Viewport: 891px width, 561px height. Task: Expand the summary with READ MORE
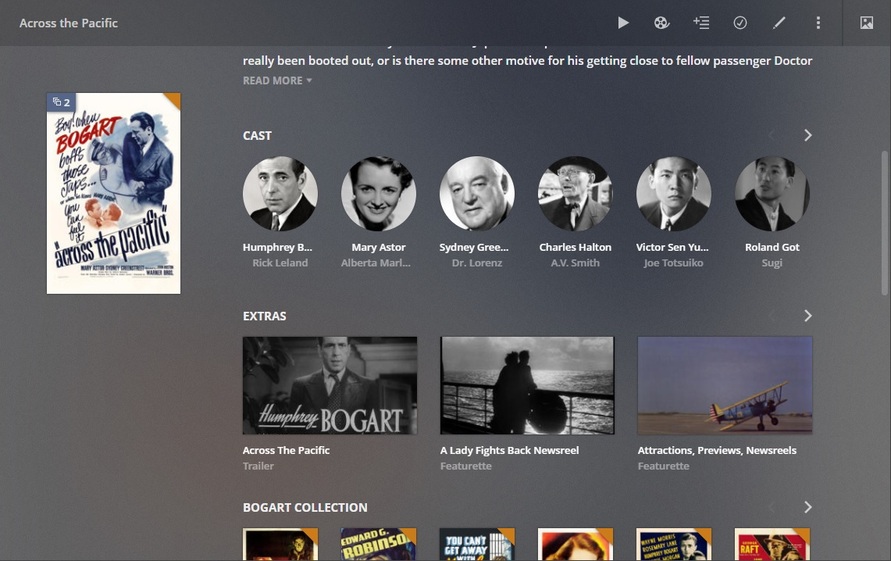277,81
